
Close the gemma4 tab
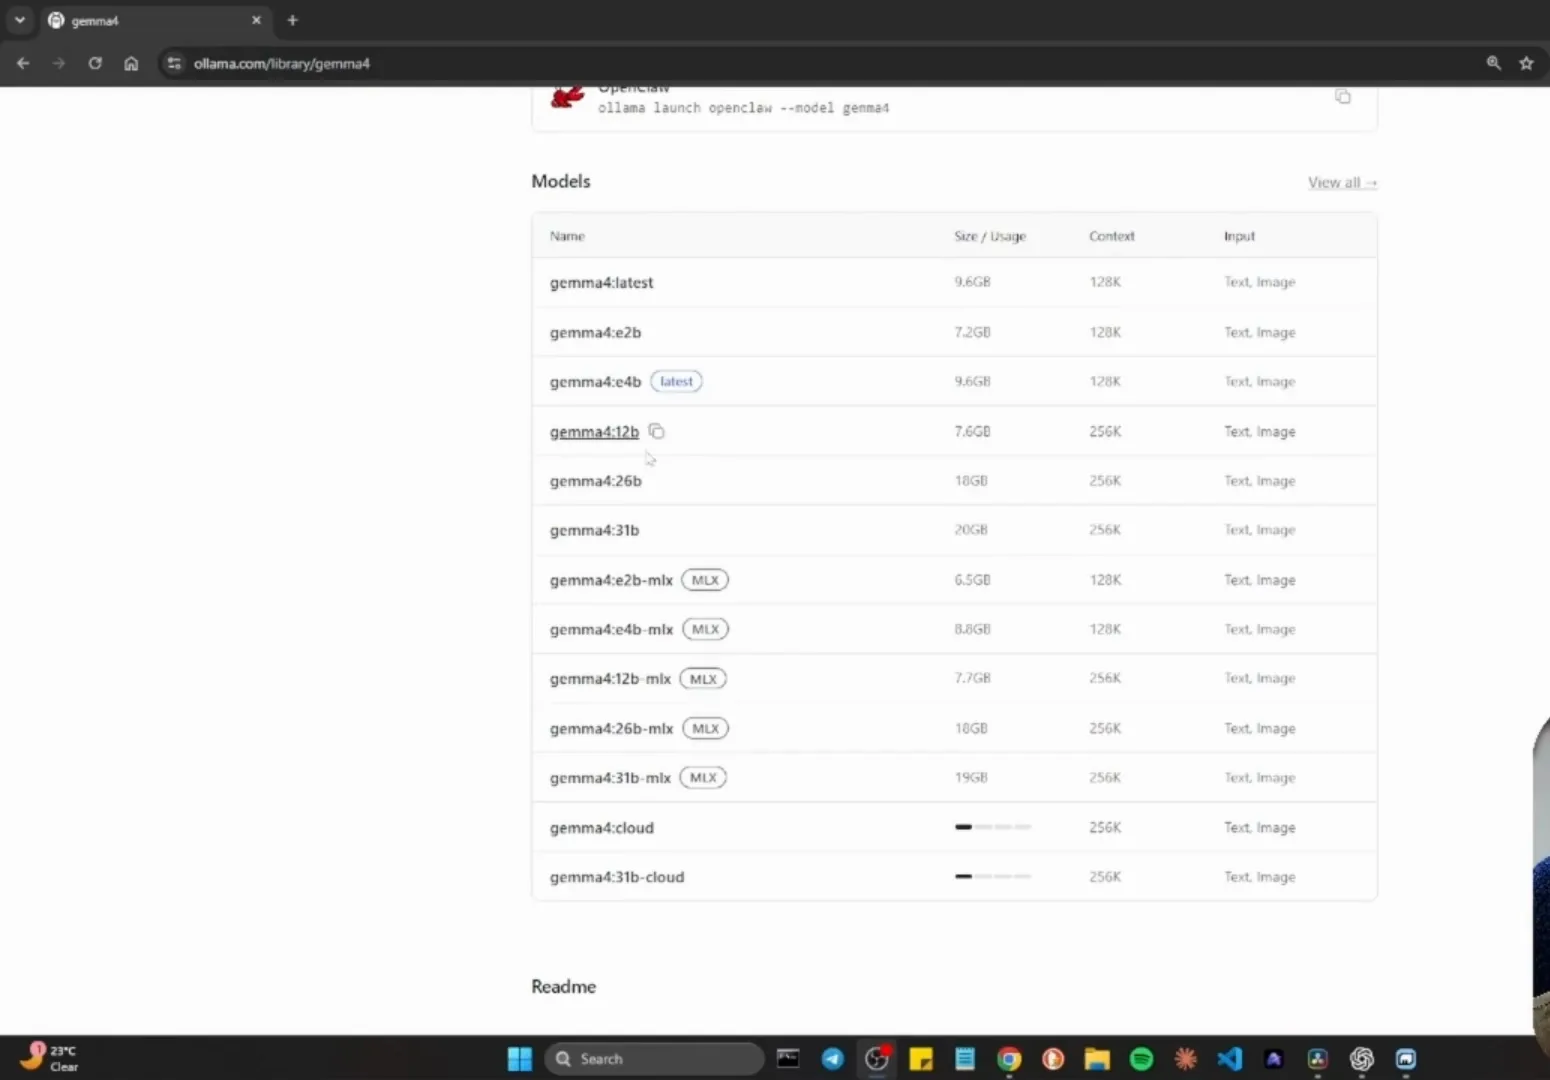tap(256, 20)
